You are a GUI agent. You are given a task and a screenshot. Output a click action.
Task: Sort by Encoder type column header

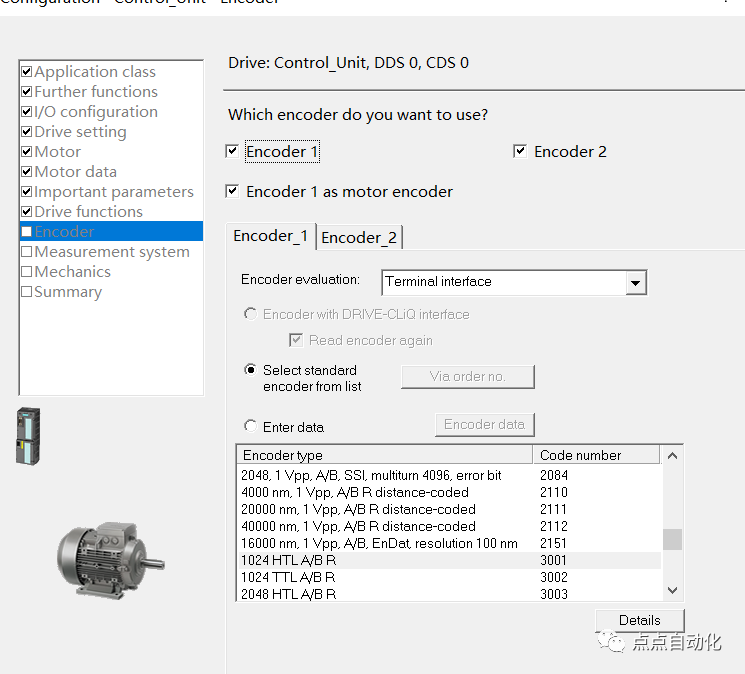click(384, 455)
